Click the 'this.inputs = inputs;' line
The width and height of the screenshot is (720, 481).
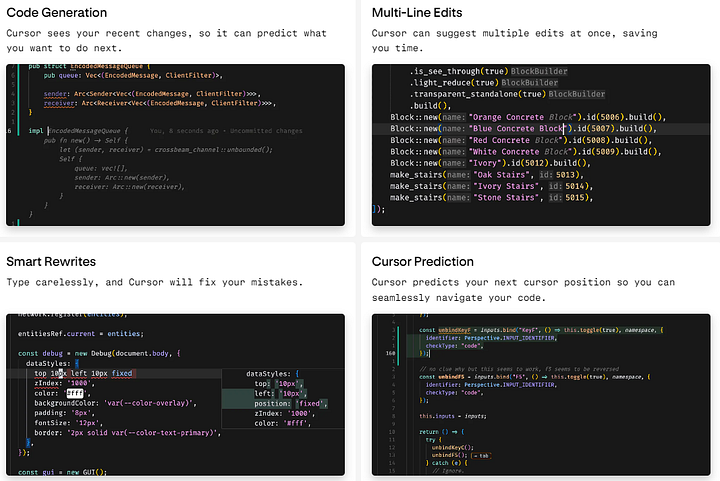452,416
